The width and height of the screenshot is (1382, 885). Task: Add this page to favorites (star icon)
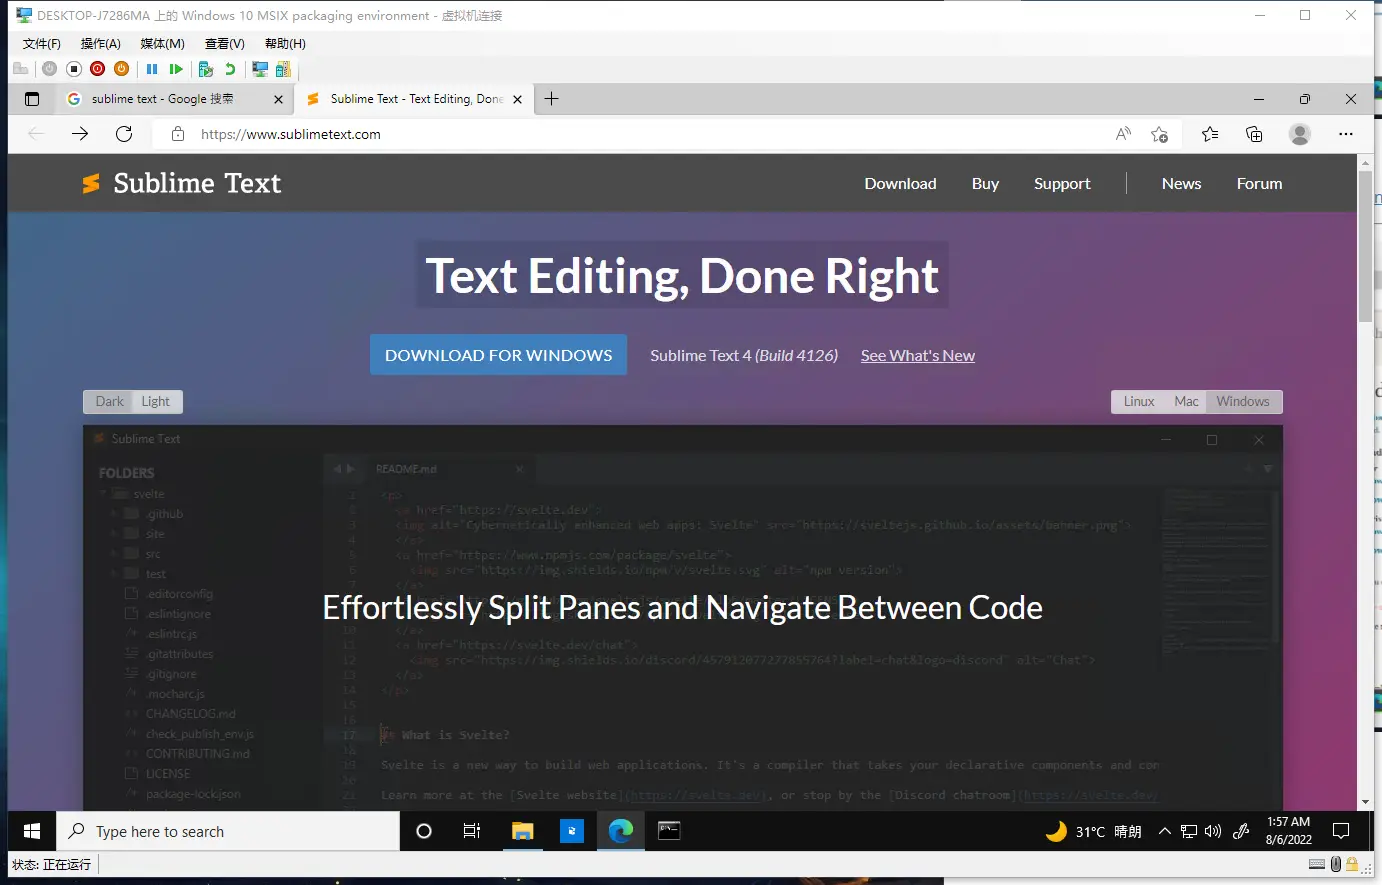point(1159,134)
